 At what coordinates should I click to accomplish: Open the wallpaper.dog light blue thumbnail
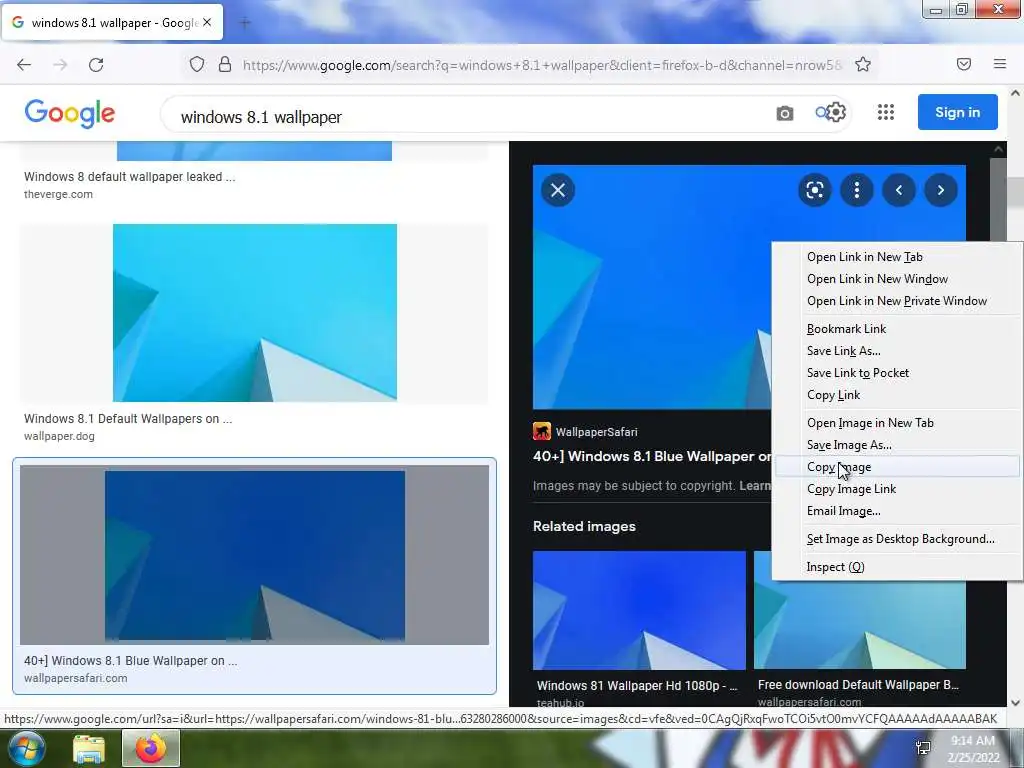pyautogui.click(x=255, y=313)
